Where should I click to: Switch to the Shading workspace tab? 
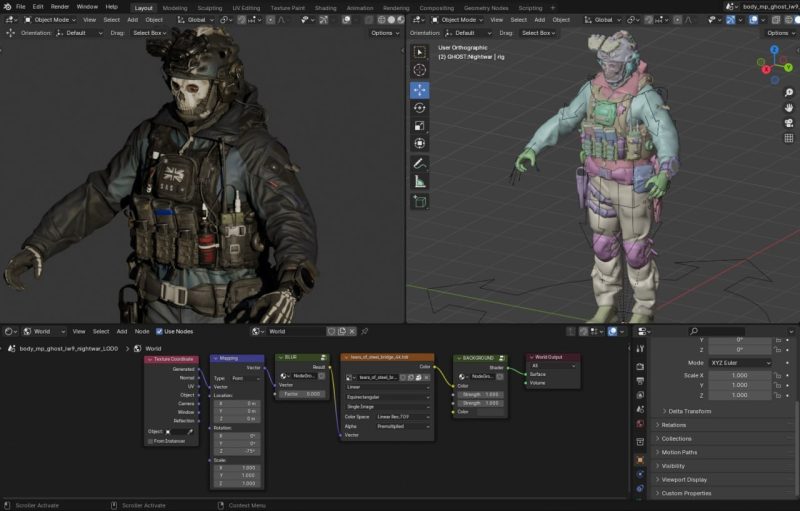coord(326,7)
